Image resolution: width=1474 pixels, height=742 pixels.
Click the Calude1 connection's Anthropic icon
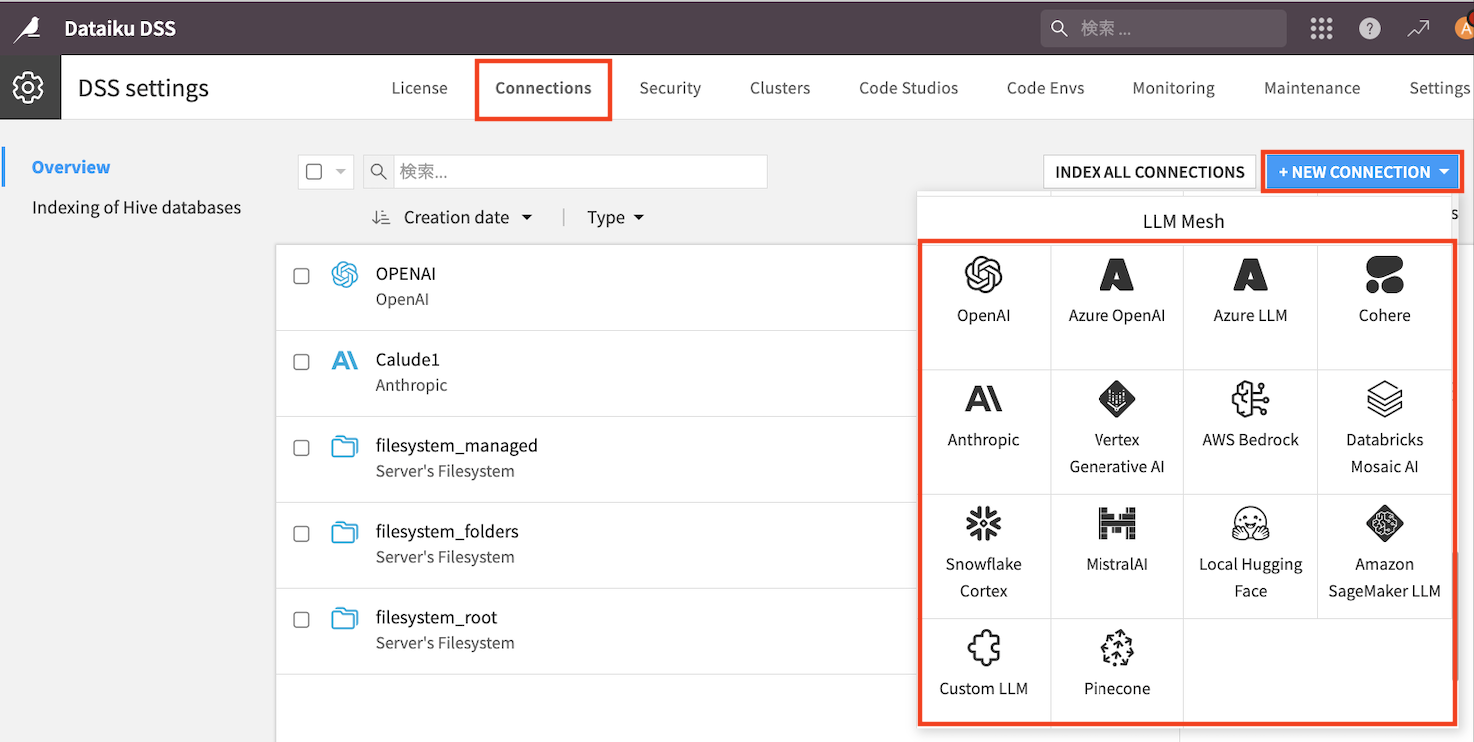tap(345, 361)
